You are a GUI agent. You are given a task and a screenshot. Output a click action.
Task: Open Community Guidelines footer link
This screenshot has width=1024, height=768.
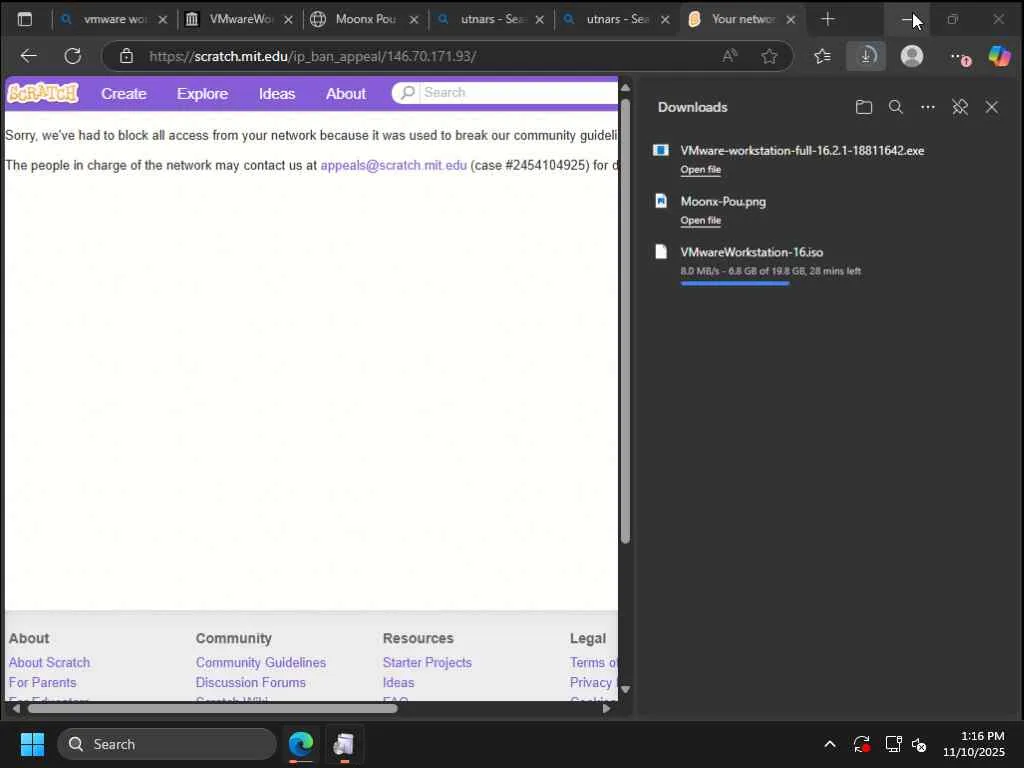(x=261, y=662)
